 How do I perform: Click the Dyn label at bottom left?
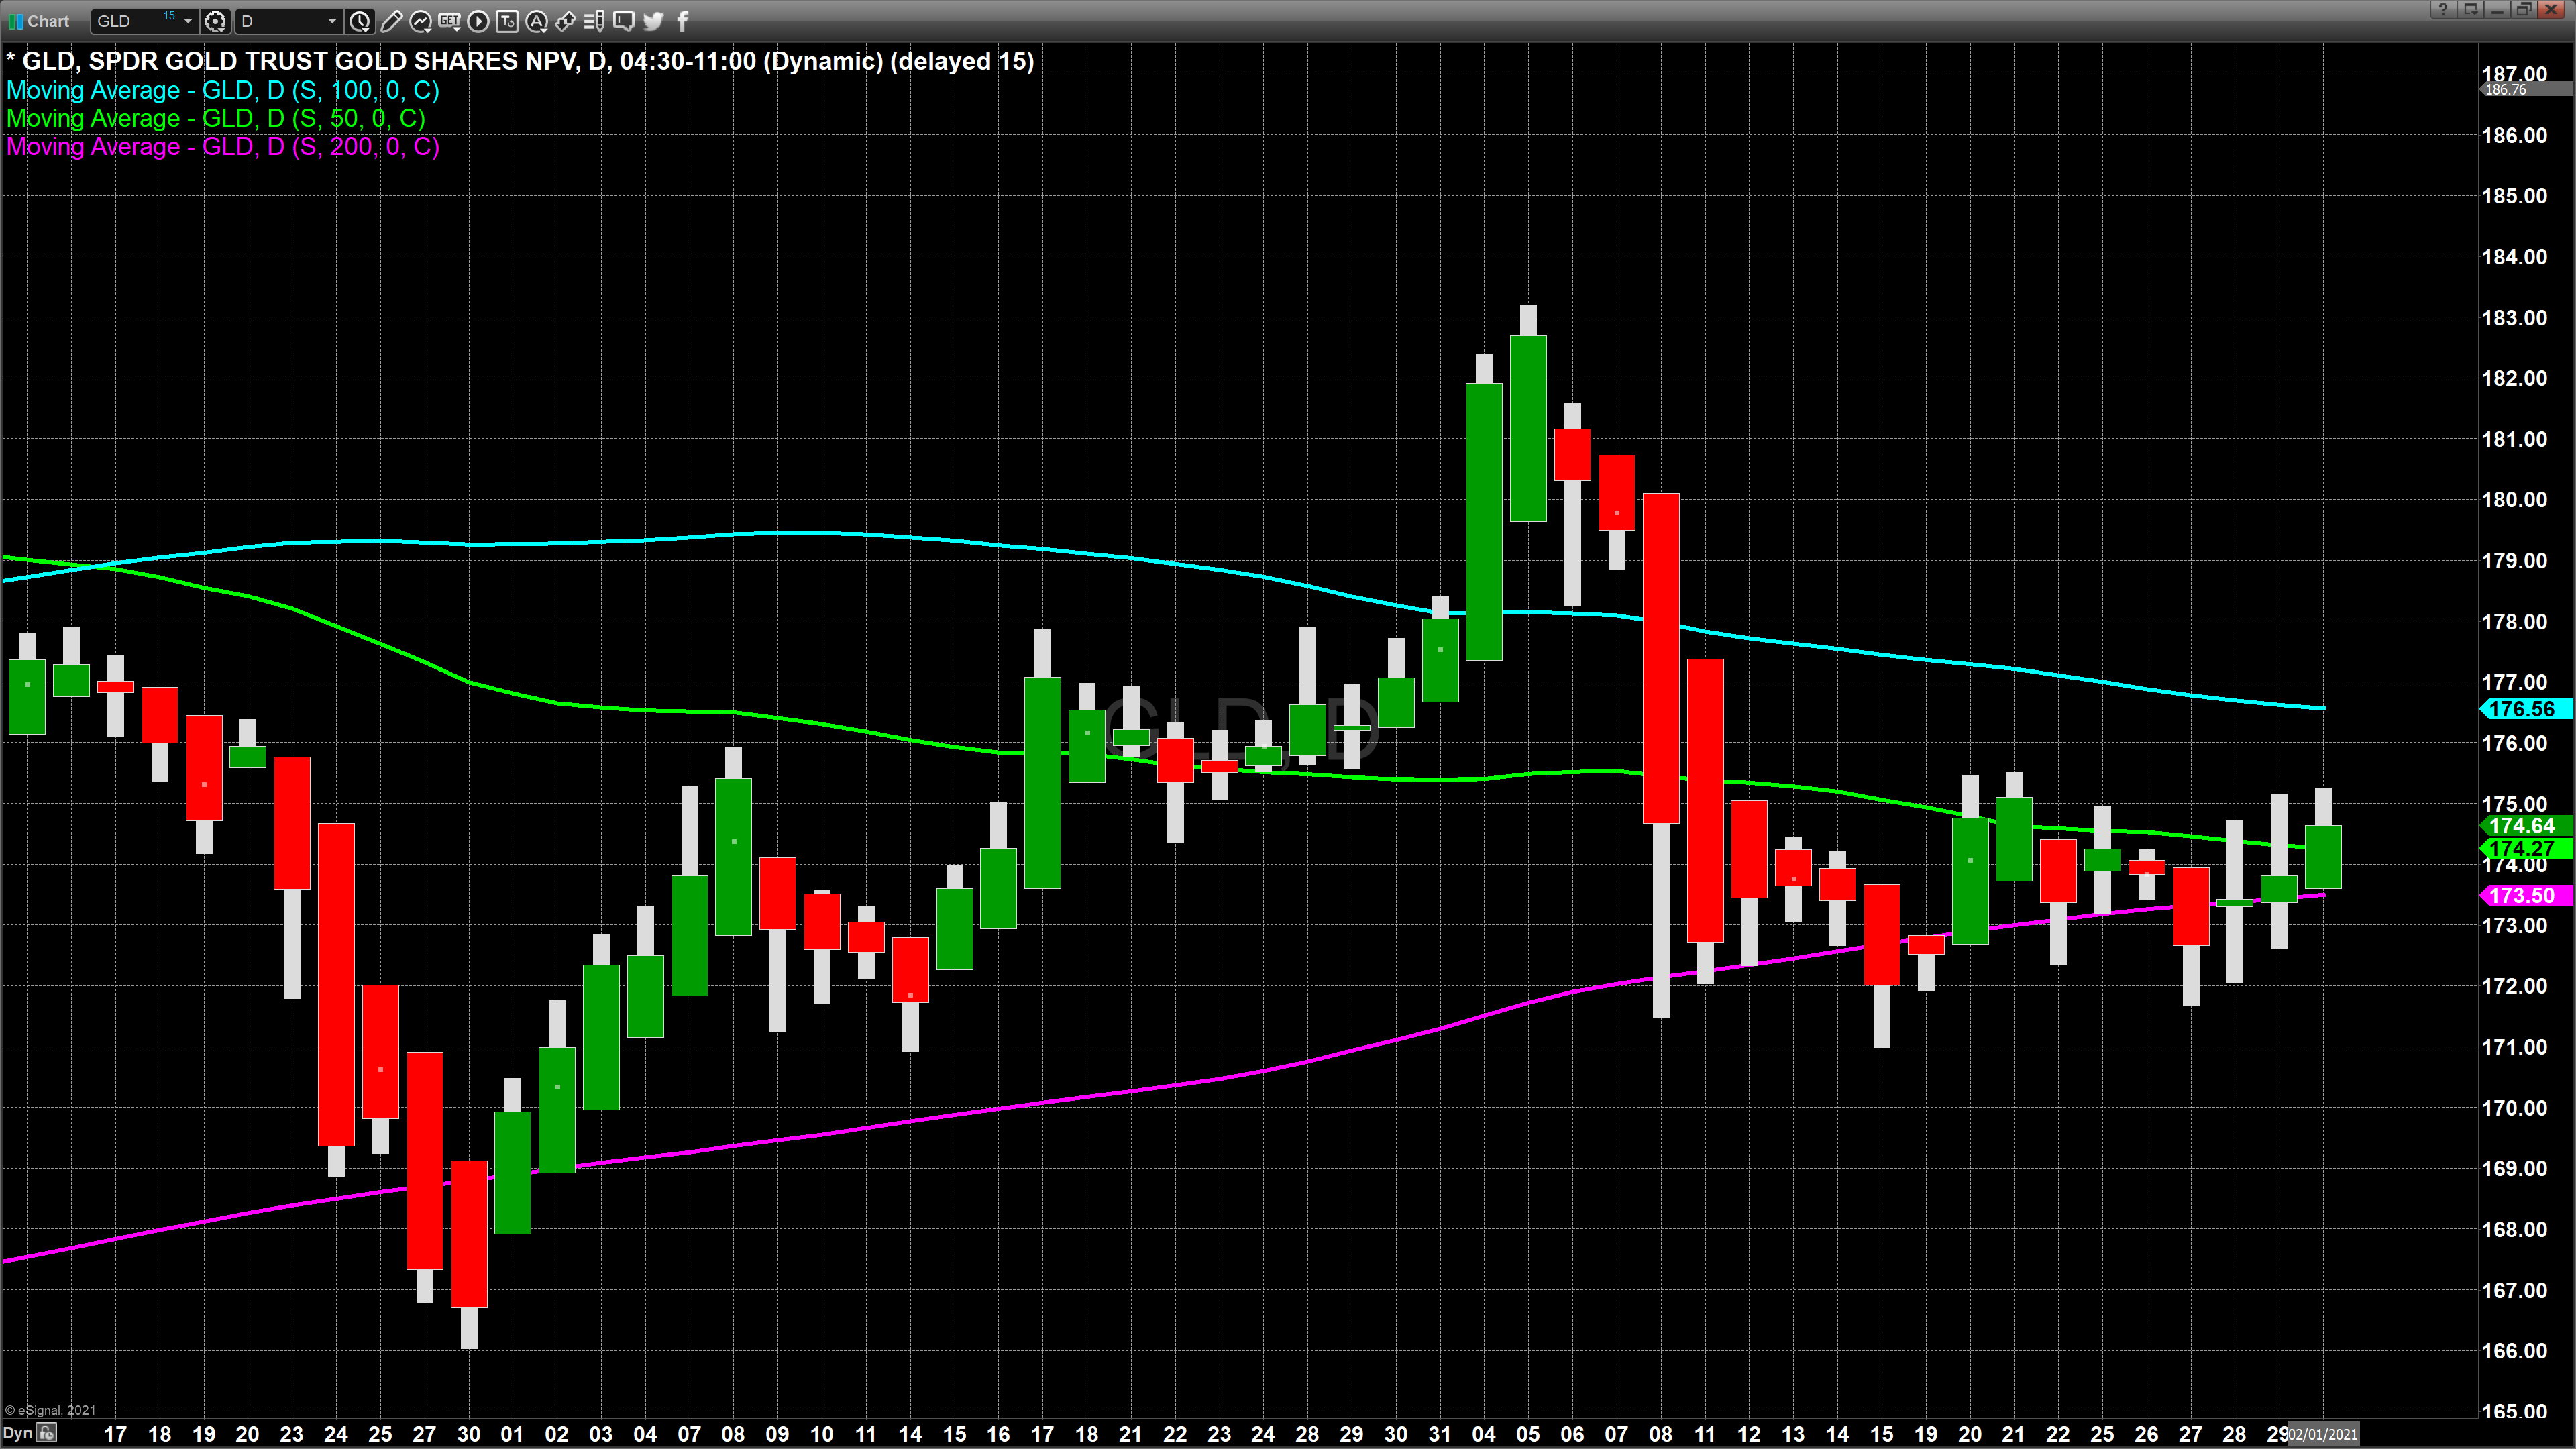pos(17,1433)
